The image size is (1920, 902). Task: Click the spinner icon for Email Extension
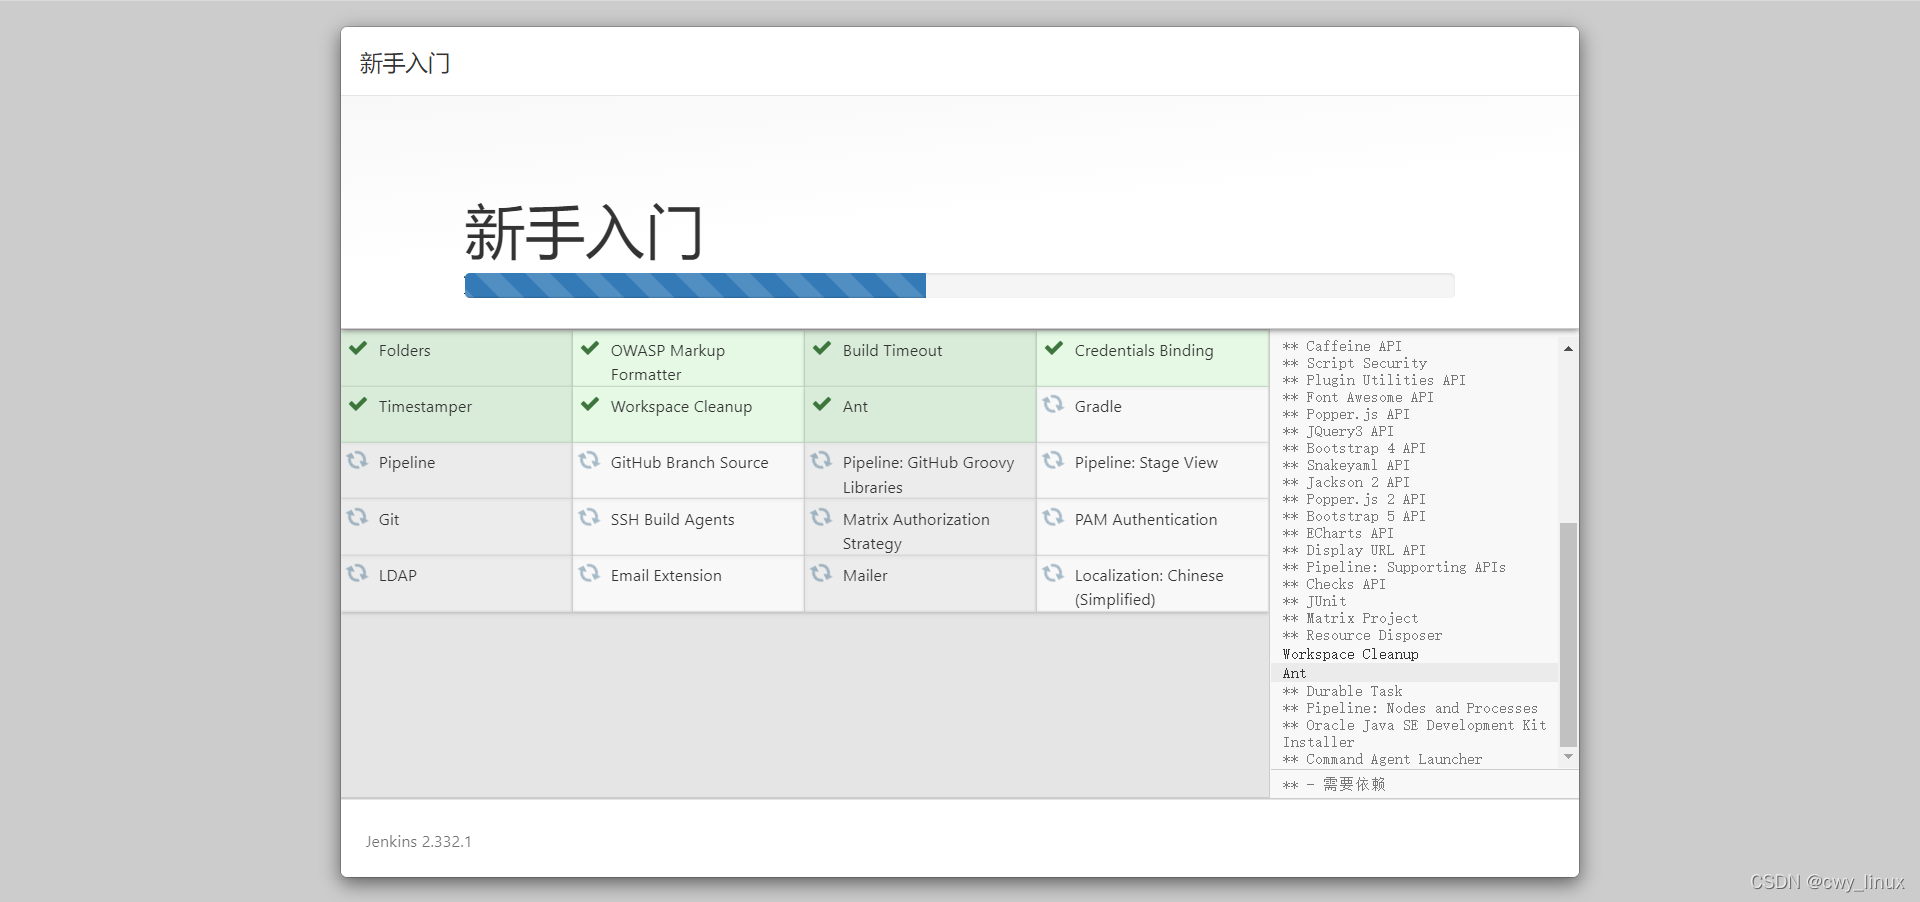coord(589,573)
